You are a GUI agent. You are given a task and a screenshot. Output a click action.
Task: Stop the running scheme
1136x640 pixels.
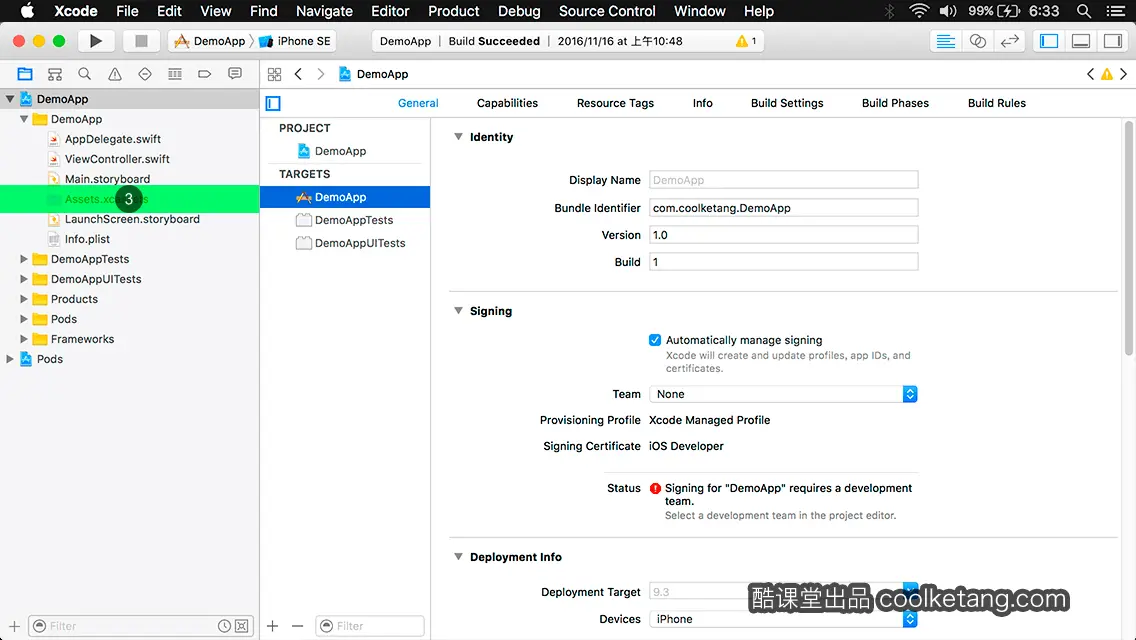point(141,41)
